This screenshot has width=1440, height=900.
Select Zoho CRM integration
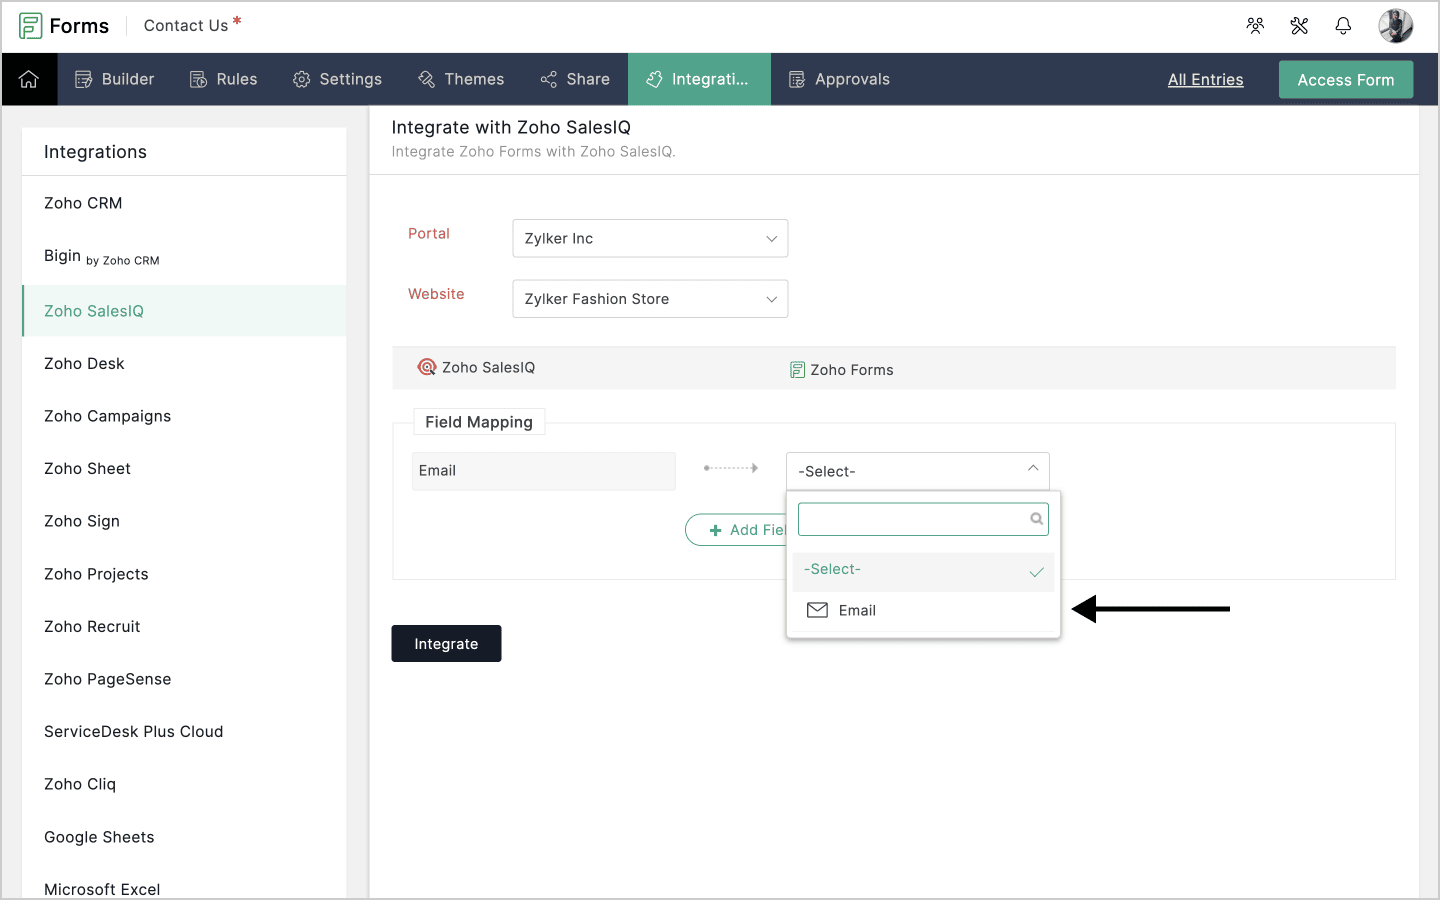184,203
